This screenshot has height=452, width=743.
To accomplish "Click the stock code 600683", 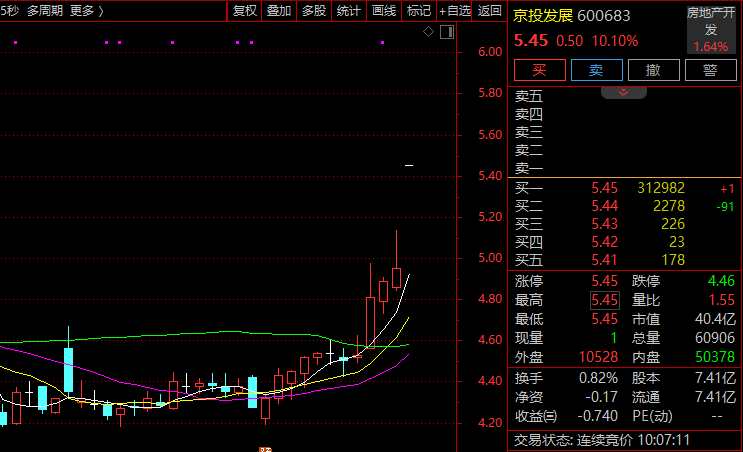I will click(604, 16).
